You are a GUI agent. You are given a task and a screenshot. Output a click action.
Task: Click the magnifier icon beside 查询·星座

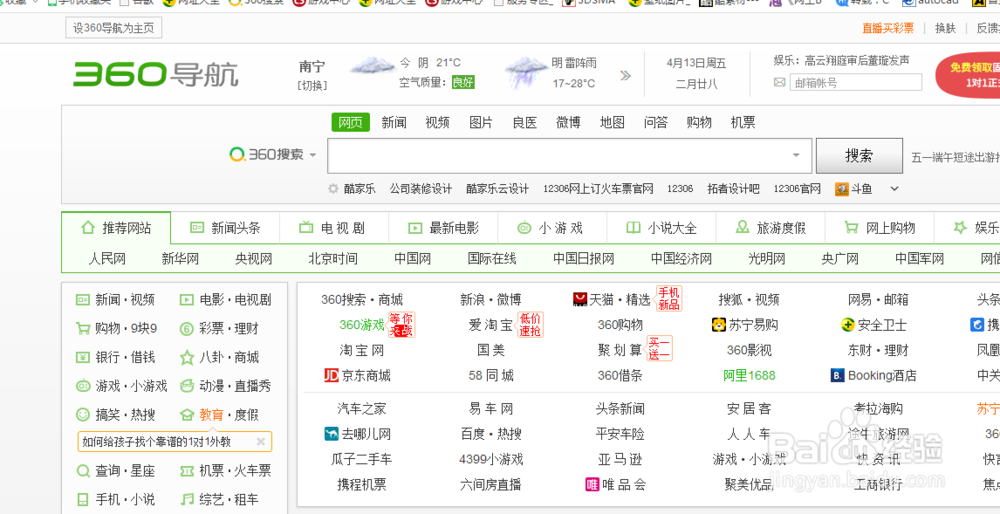(x=83, y=471)
